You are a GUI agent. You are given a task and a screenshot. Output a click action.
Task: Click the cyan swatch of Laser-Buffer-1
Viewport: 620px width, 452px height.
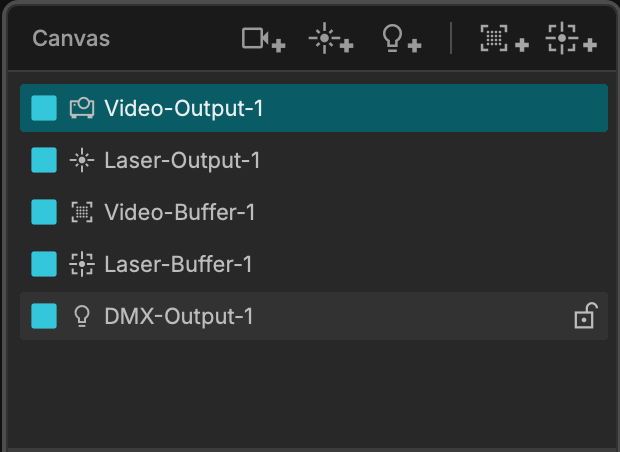point(44,264)
